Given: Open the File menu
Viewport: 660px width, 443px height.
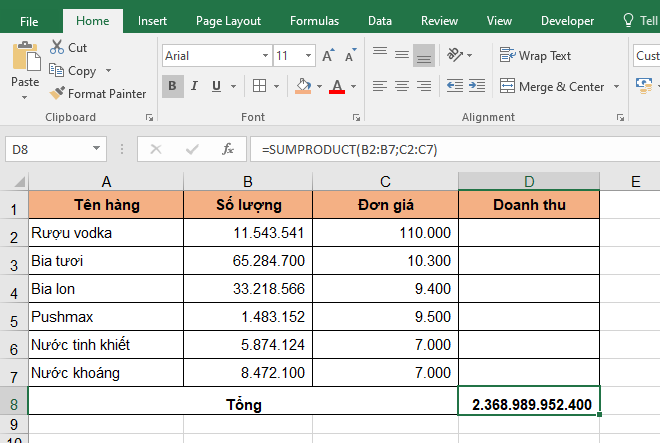Looking at the screenshot, I should pyautogui.click(x=29, y=20).
